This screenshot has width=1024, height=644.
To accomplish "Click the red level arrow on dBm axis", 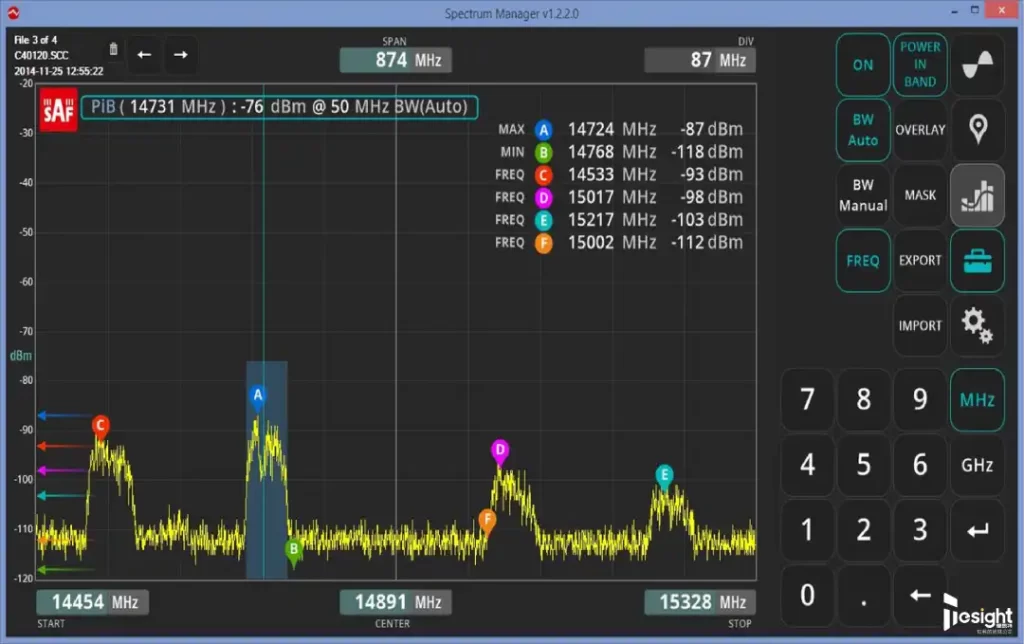I will (63, 446).
